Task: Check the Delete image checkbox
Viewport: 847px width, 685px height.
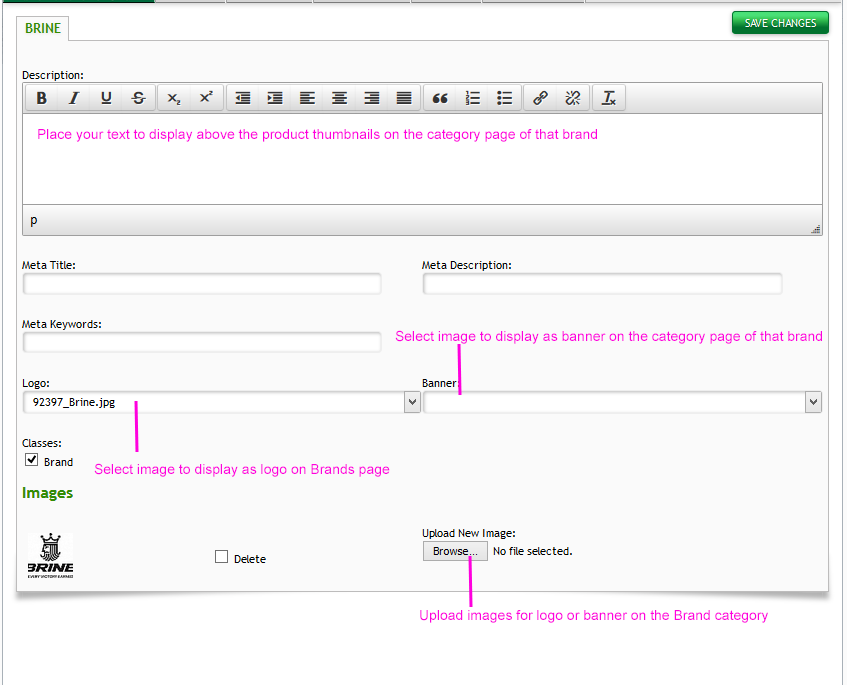Action: point(222,557)
